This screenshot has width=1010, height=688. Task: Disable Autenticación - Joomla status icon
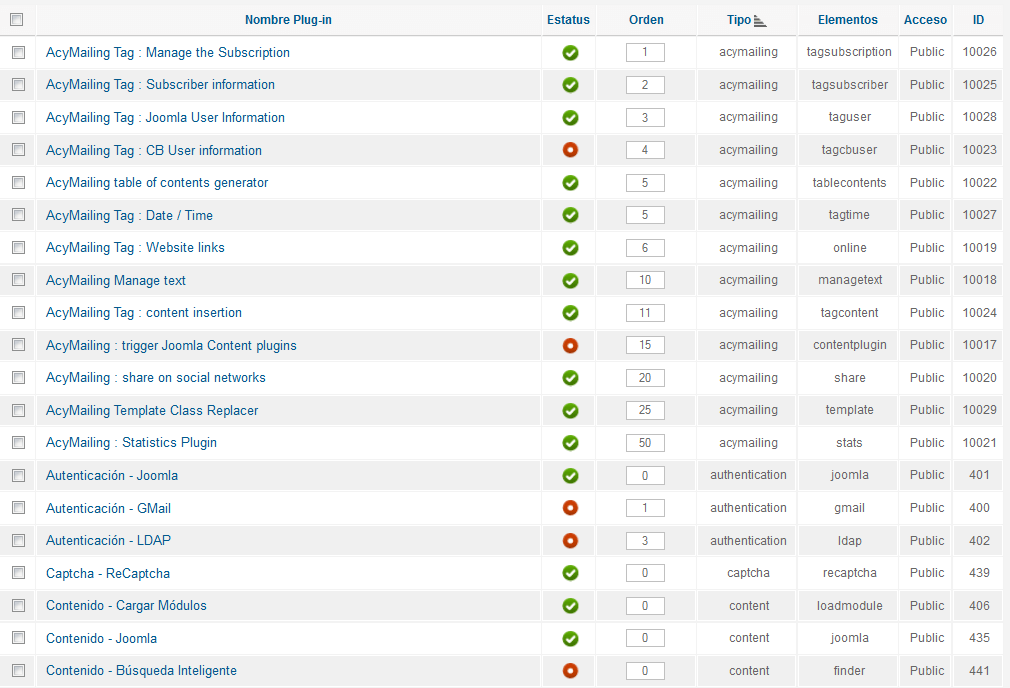point(570,476)
